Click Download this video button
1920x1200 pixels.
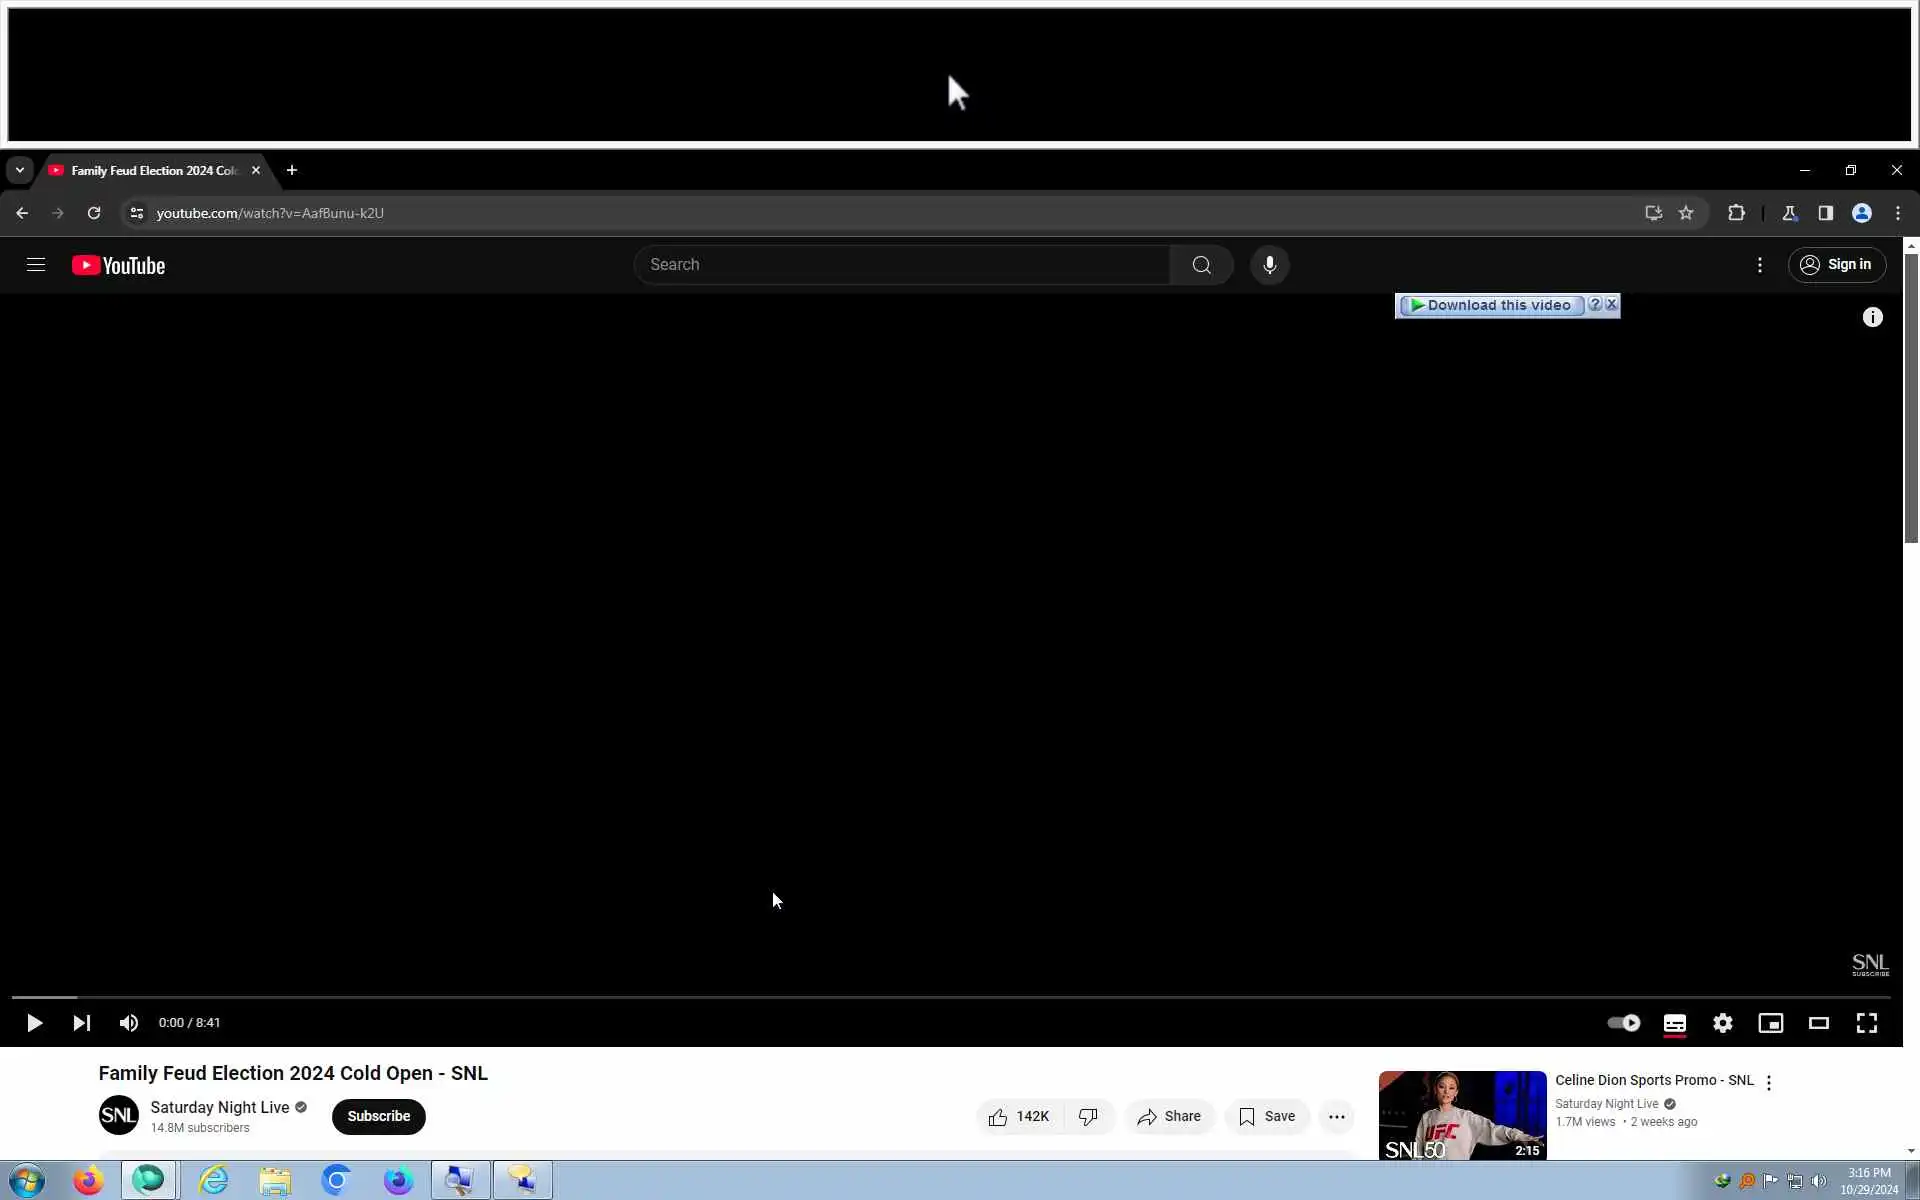click(1491, 306)
